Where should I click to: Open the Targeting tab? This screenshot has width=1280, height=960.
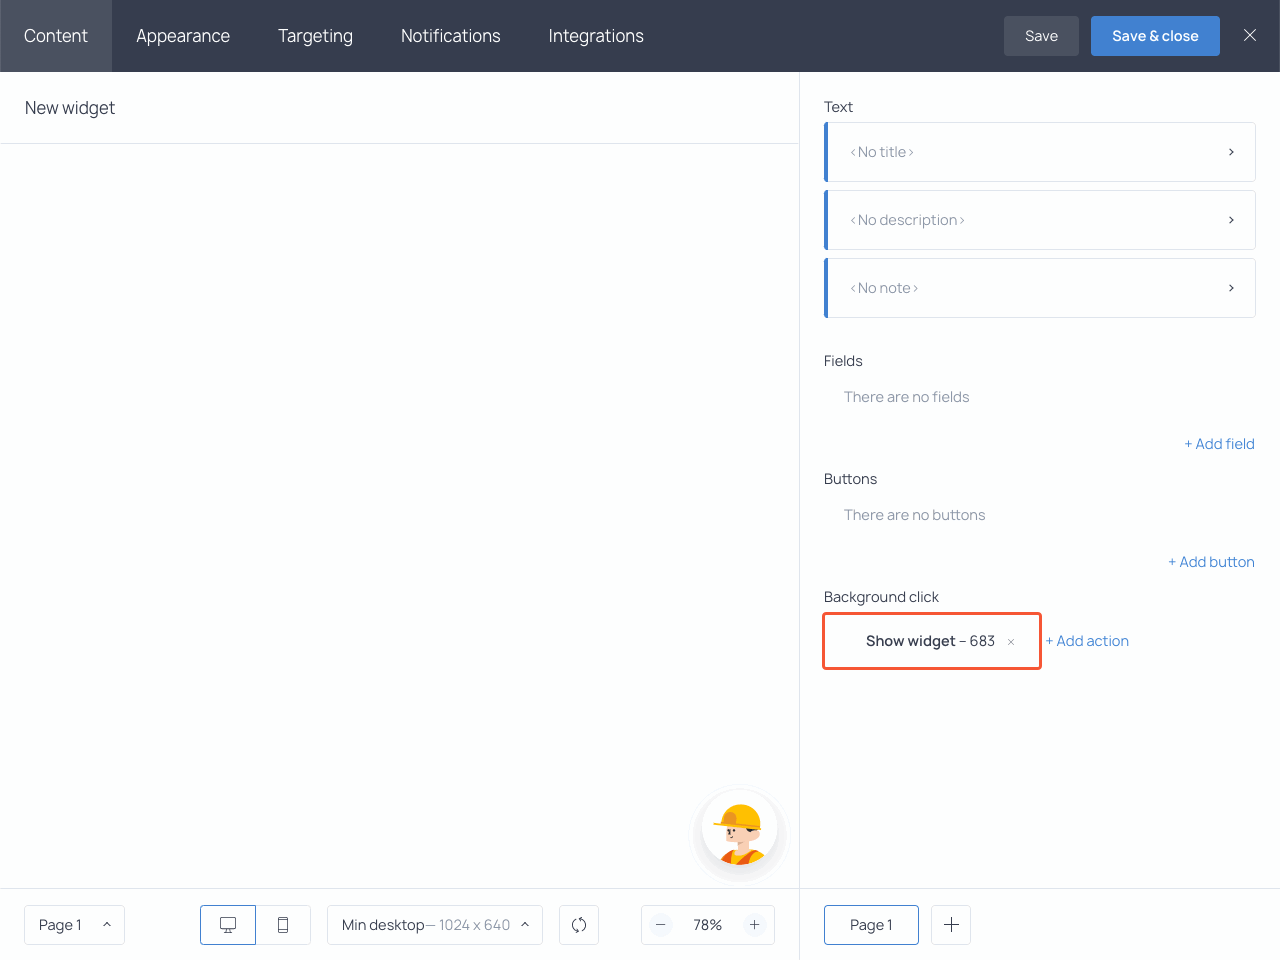(315, 36)
